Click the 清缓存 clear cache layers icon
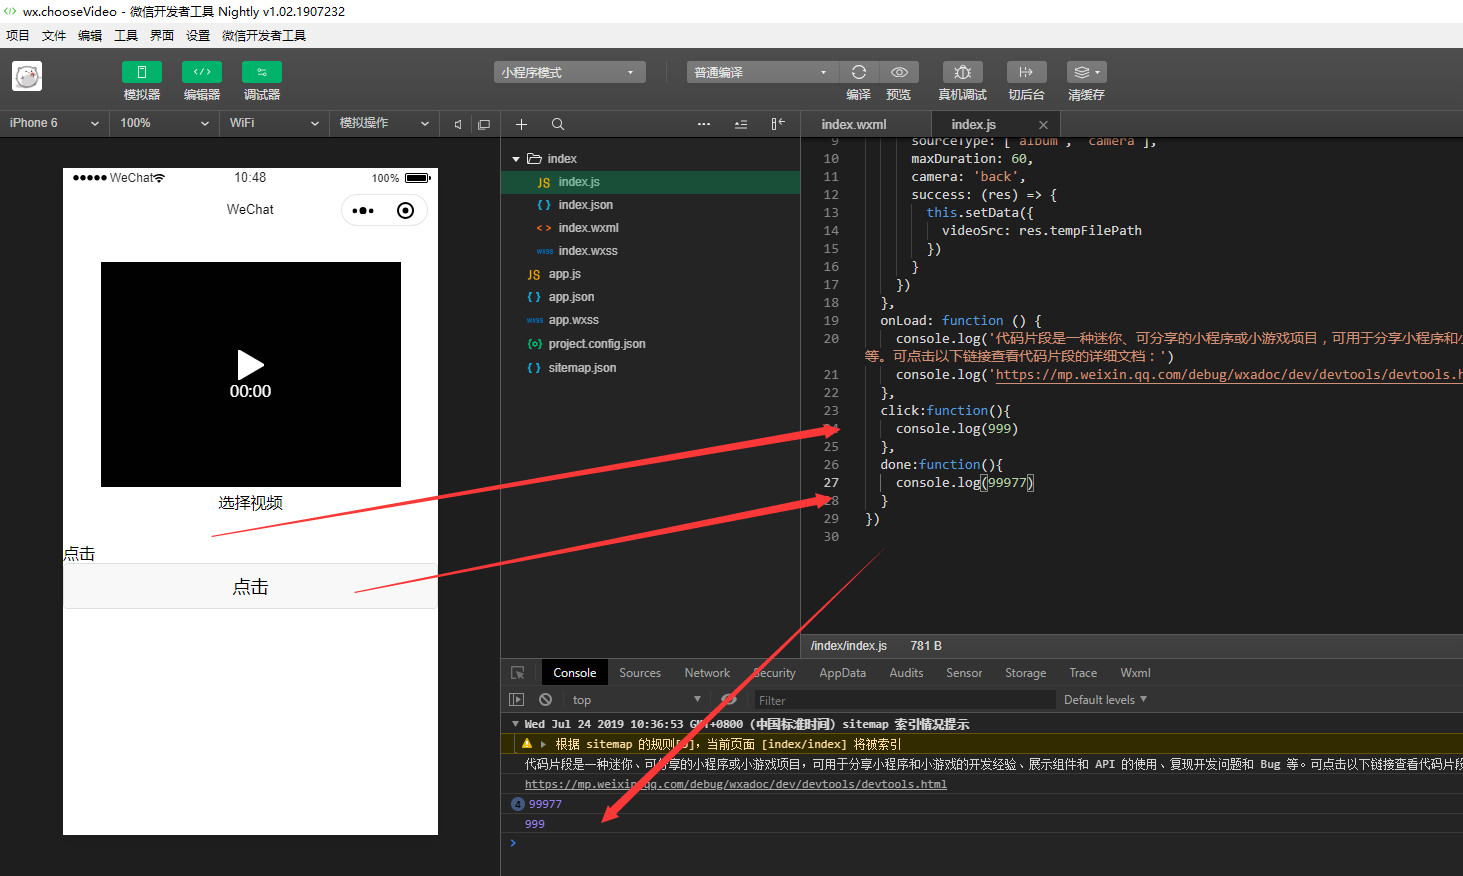 click(1086, 72)
